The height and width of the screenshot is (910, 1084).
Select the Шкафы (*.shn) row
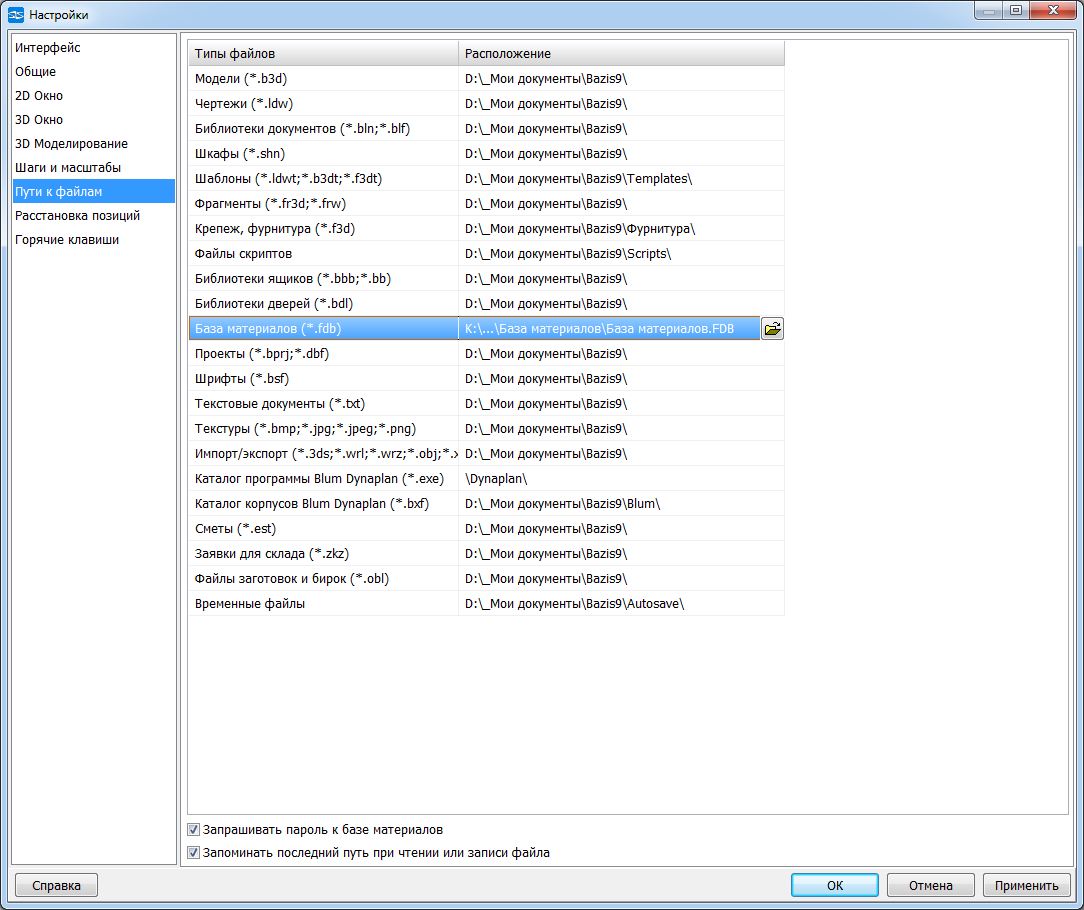(486, 154)
